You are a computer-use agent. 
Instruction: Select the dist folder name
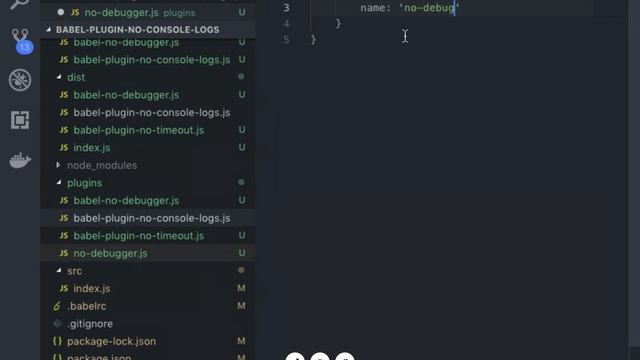coord(76,77)
